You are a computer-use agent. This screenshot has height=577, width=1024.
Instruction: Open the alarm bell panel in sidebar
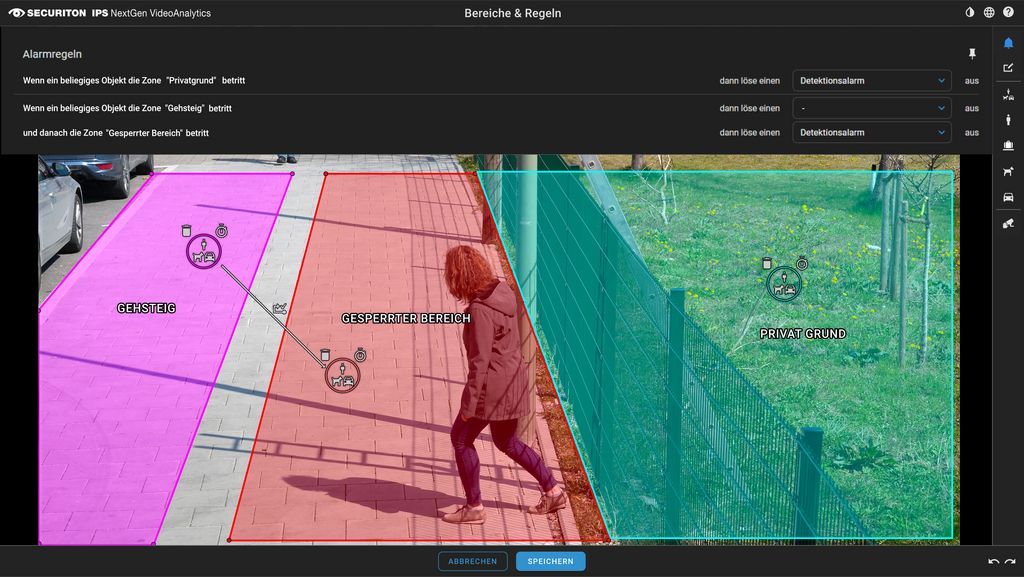coord(1008,43)
